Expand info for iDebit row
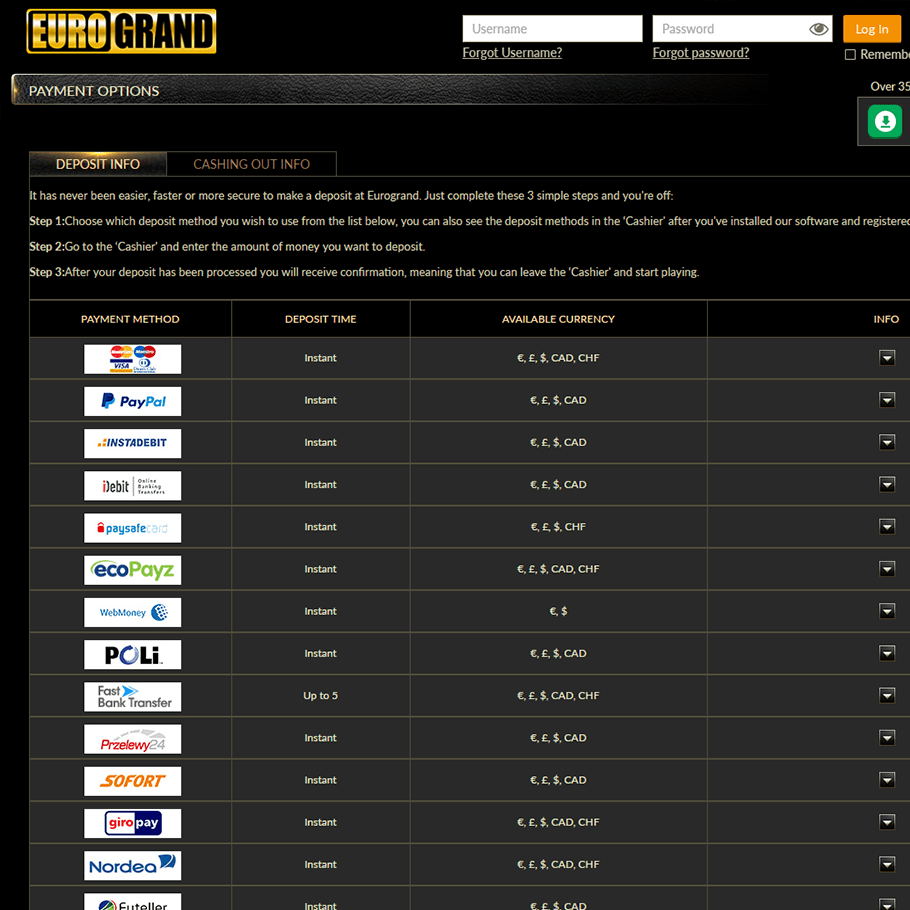Image resolution: width=910 pixels, height=910 pixels. [x=887, y=484]
